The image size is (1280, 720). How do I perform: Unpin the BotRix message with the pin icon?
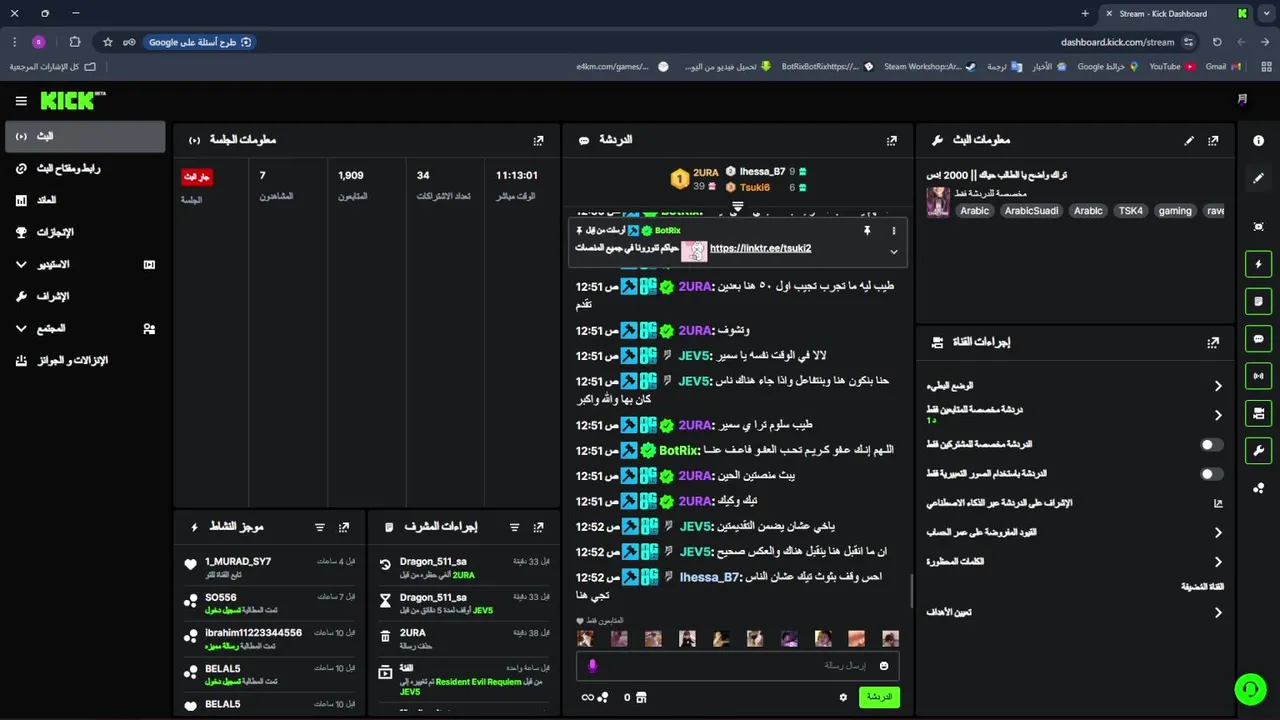click(867, 230)
